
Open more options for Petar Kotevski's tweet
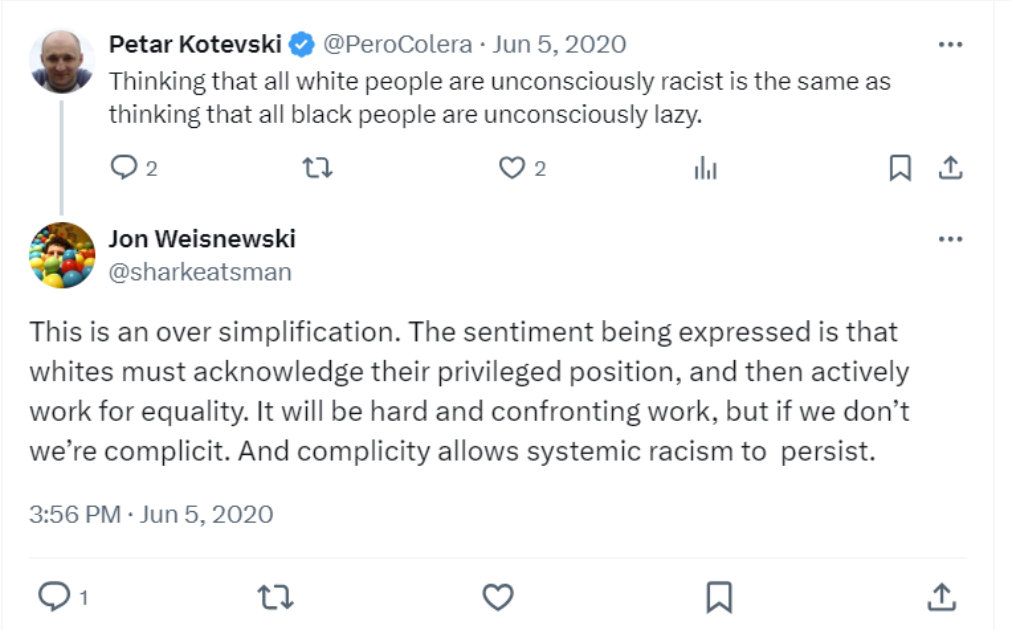tap(950, 45)
